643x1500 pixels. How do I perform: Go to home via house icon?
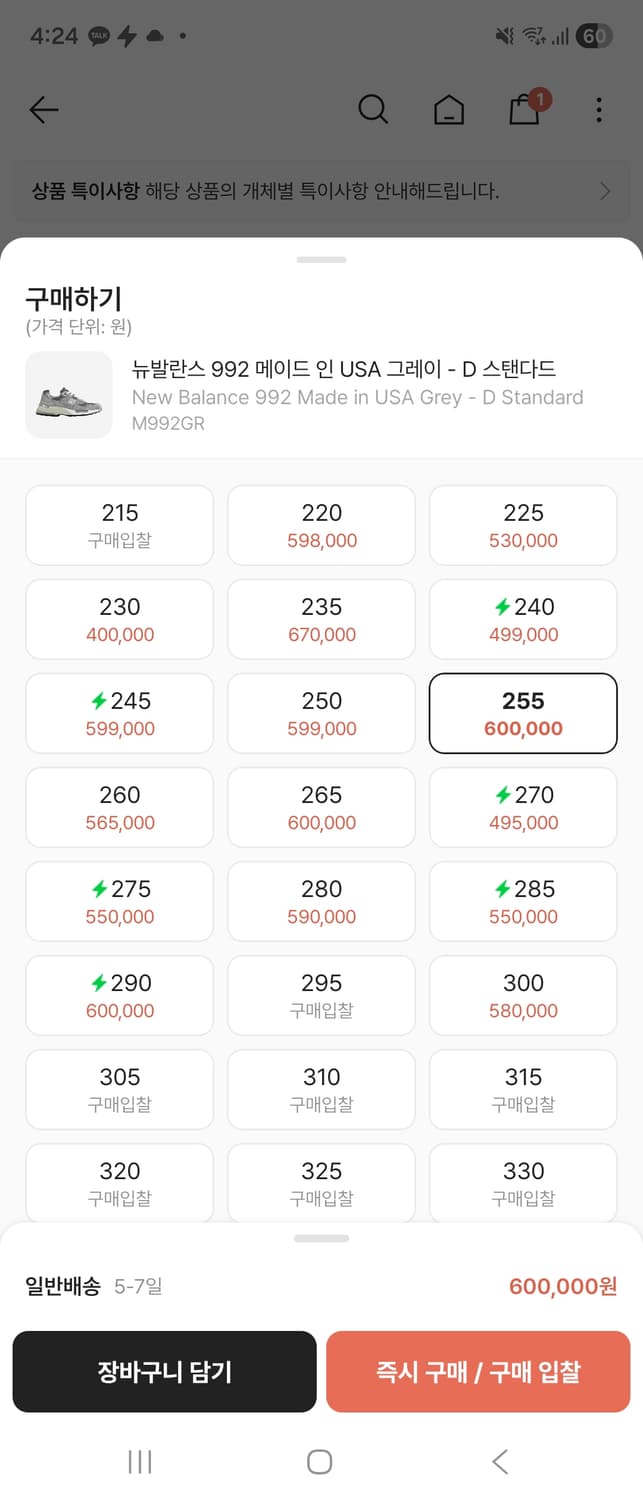tap(449, 110)
